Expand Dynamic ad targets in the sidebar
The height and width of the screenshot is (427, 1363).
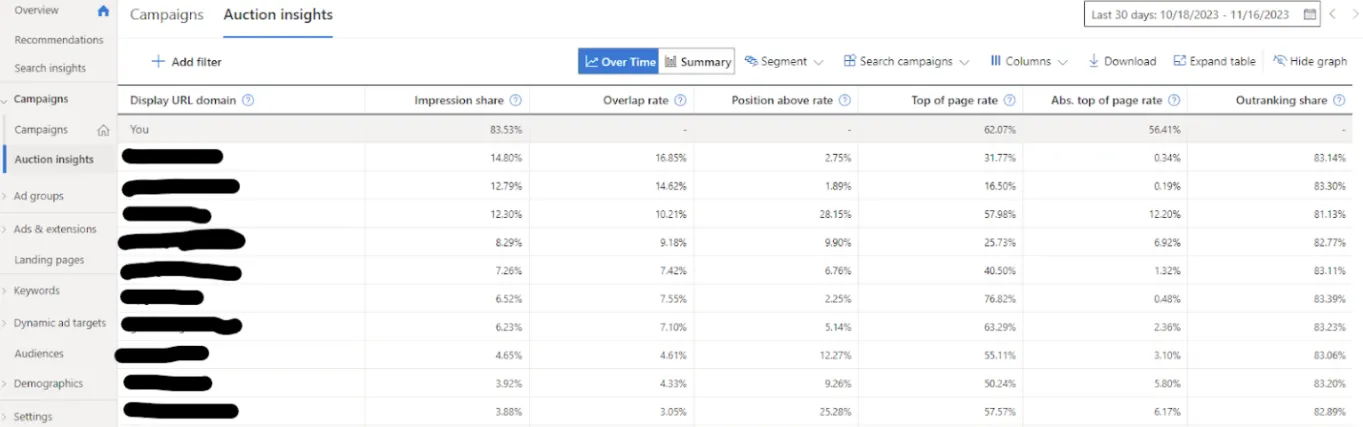pos(5,324)
